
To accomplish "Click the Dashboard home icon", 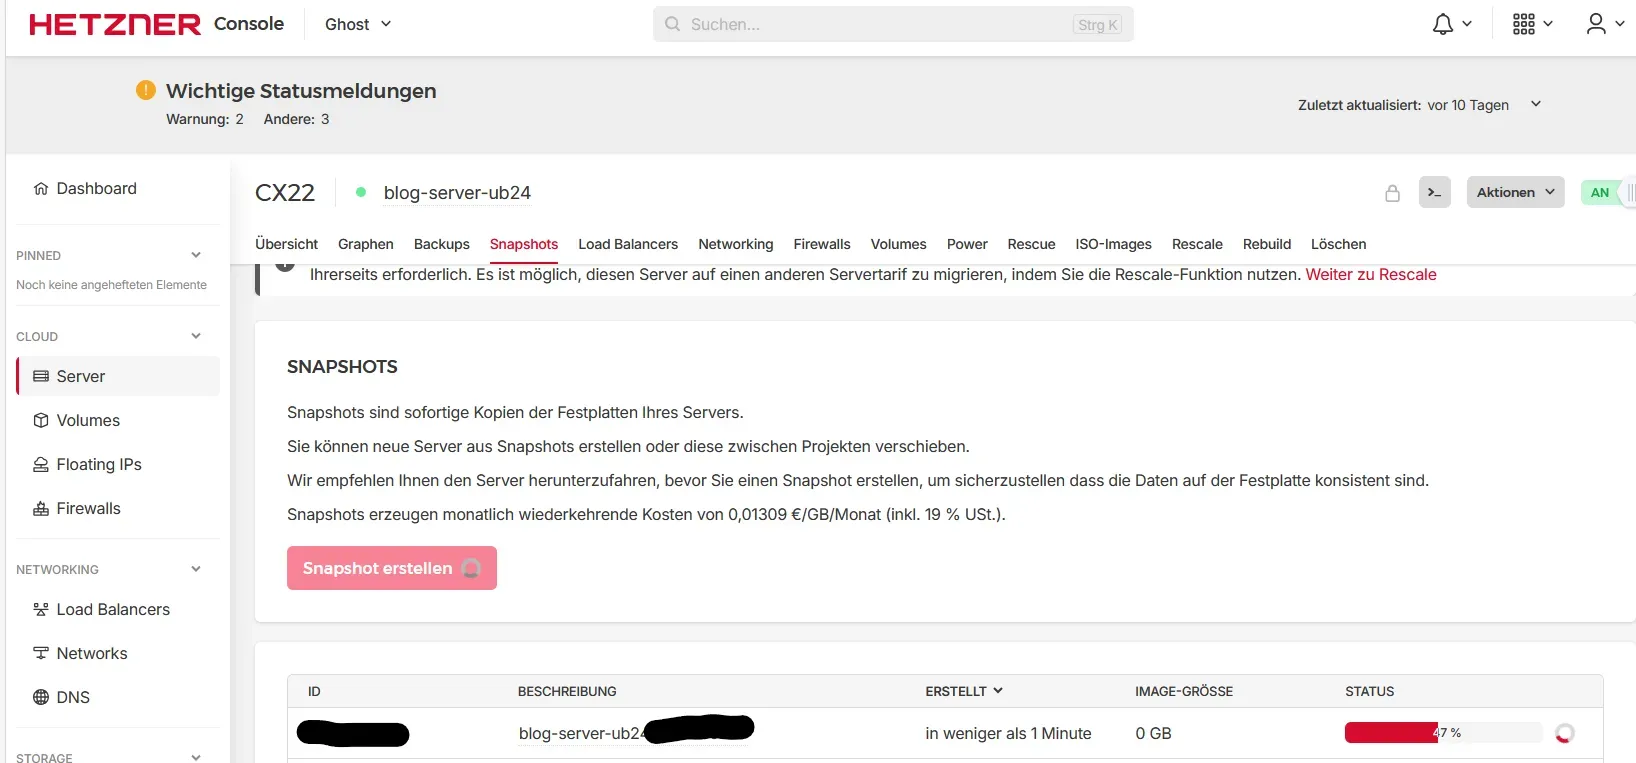I will click(x=41, y=189).
